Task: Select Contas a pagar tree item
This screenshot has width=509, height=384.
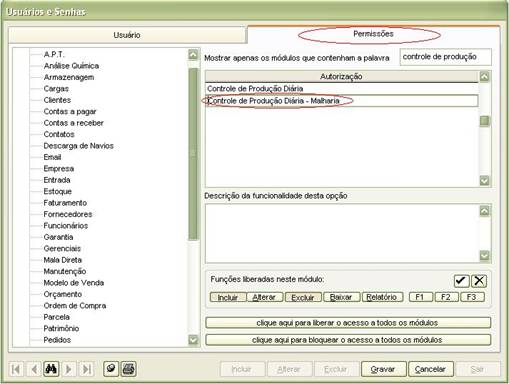Action: (70, 111)
